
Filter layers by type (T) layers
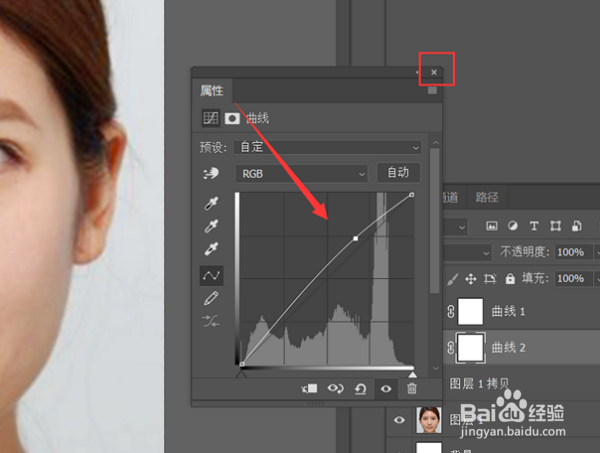click(534, 226)
